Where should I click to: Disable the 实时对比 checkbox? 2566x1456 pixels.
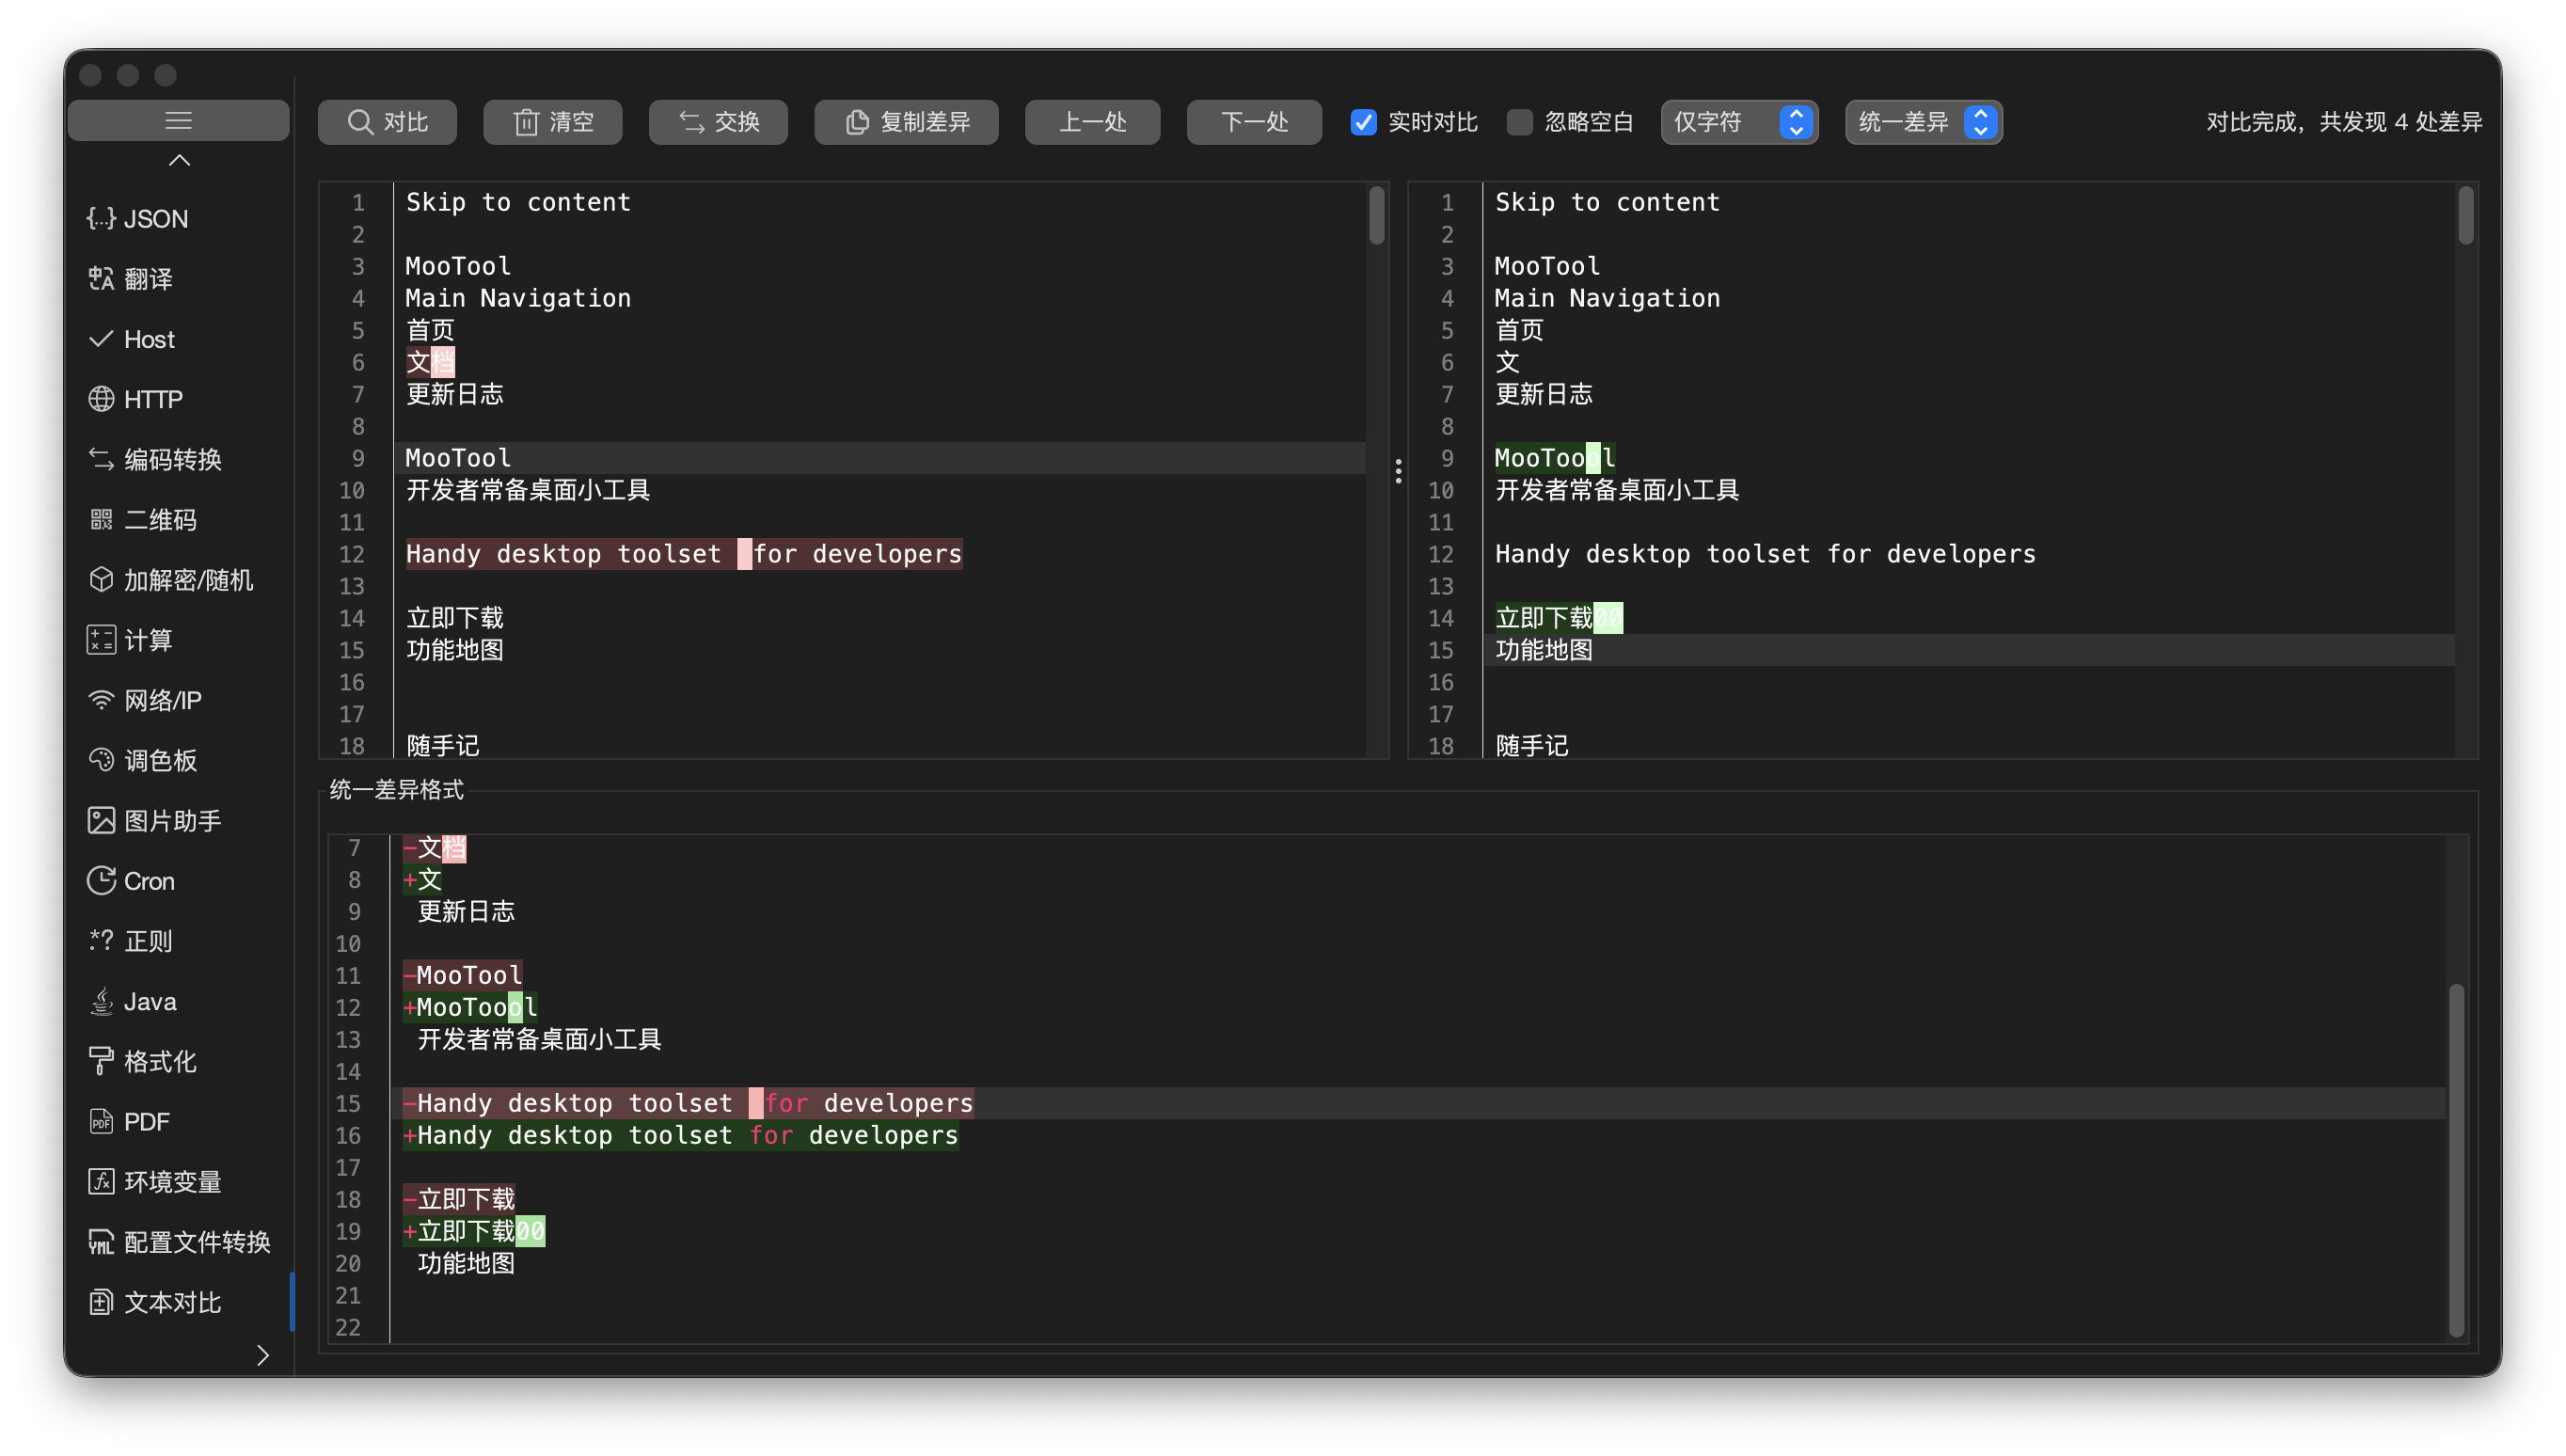[1363, 122]
